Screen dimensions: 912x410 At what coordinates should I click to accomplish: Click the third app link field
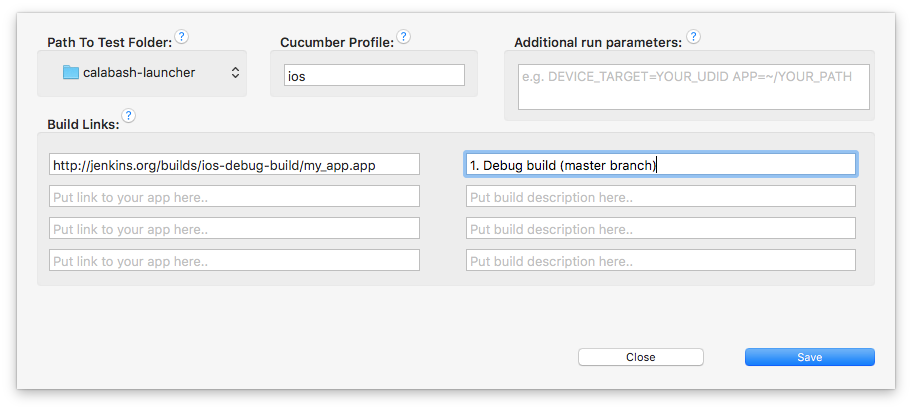click(234, 228)
